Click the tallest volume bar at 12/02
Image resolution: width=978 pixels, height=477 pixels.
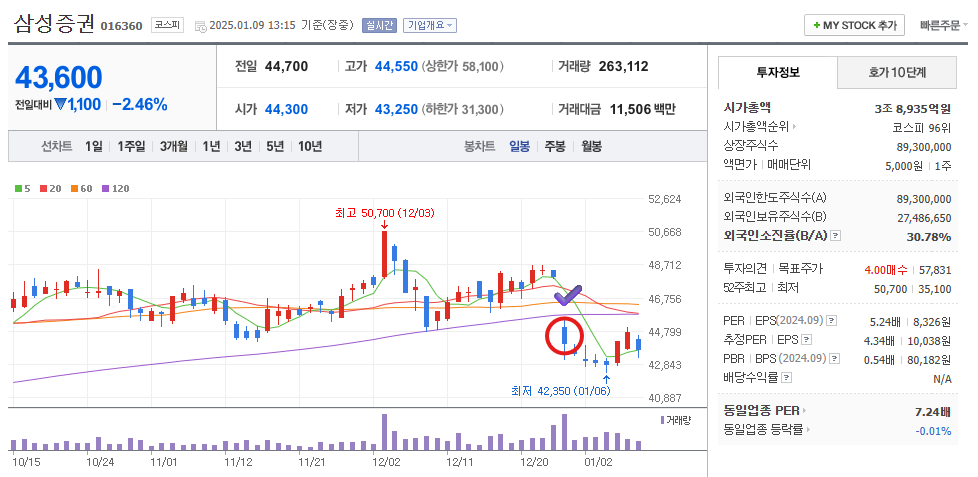pyautogui.click(x=384, y=432)
